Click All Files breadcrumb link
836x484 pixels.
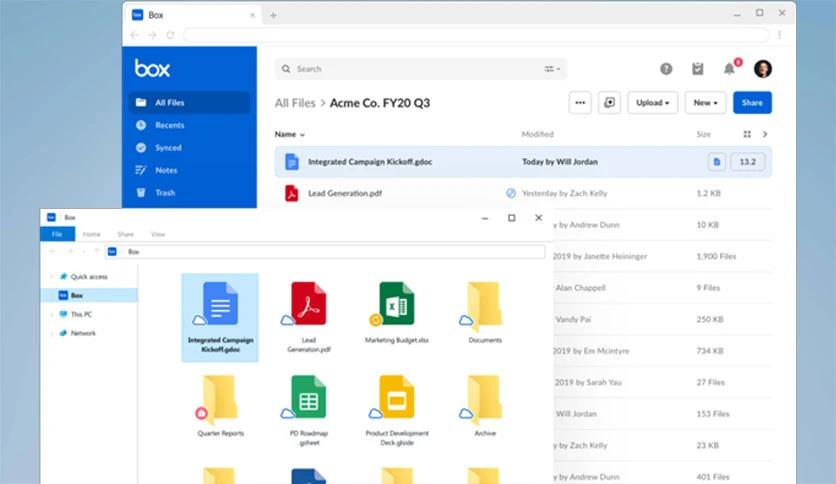click(x=295, y=103)
